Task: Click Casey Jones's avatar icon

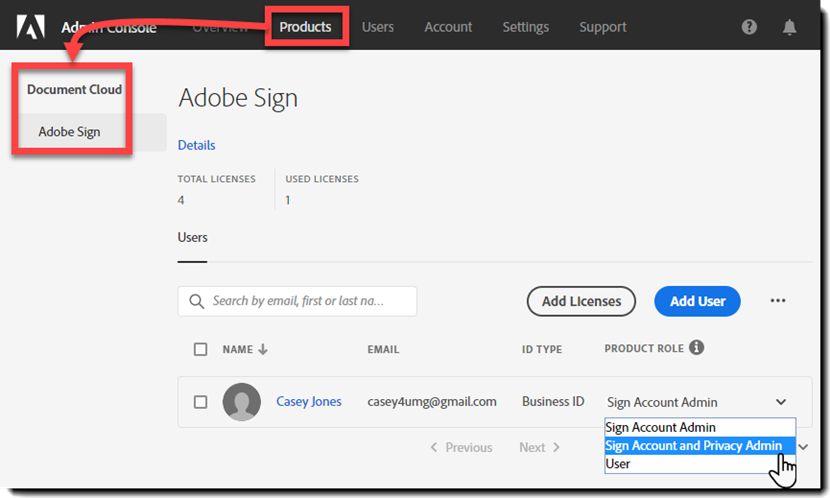Action: [242, 402]
